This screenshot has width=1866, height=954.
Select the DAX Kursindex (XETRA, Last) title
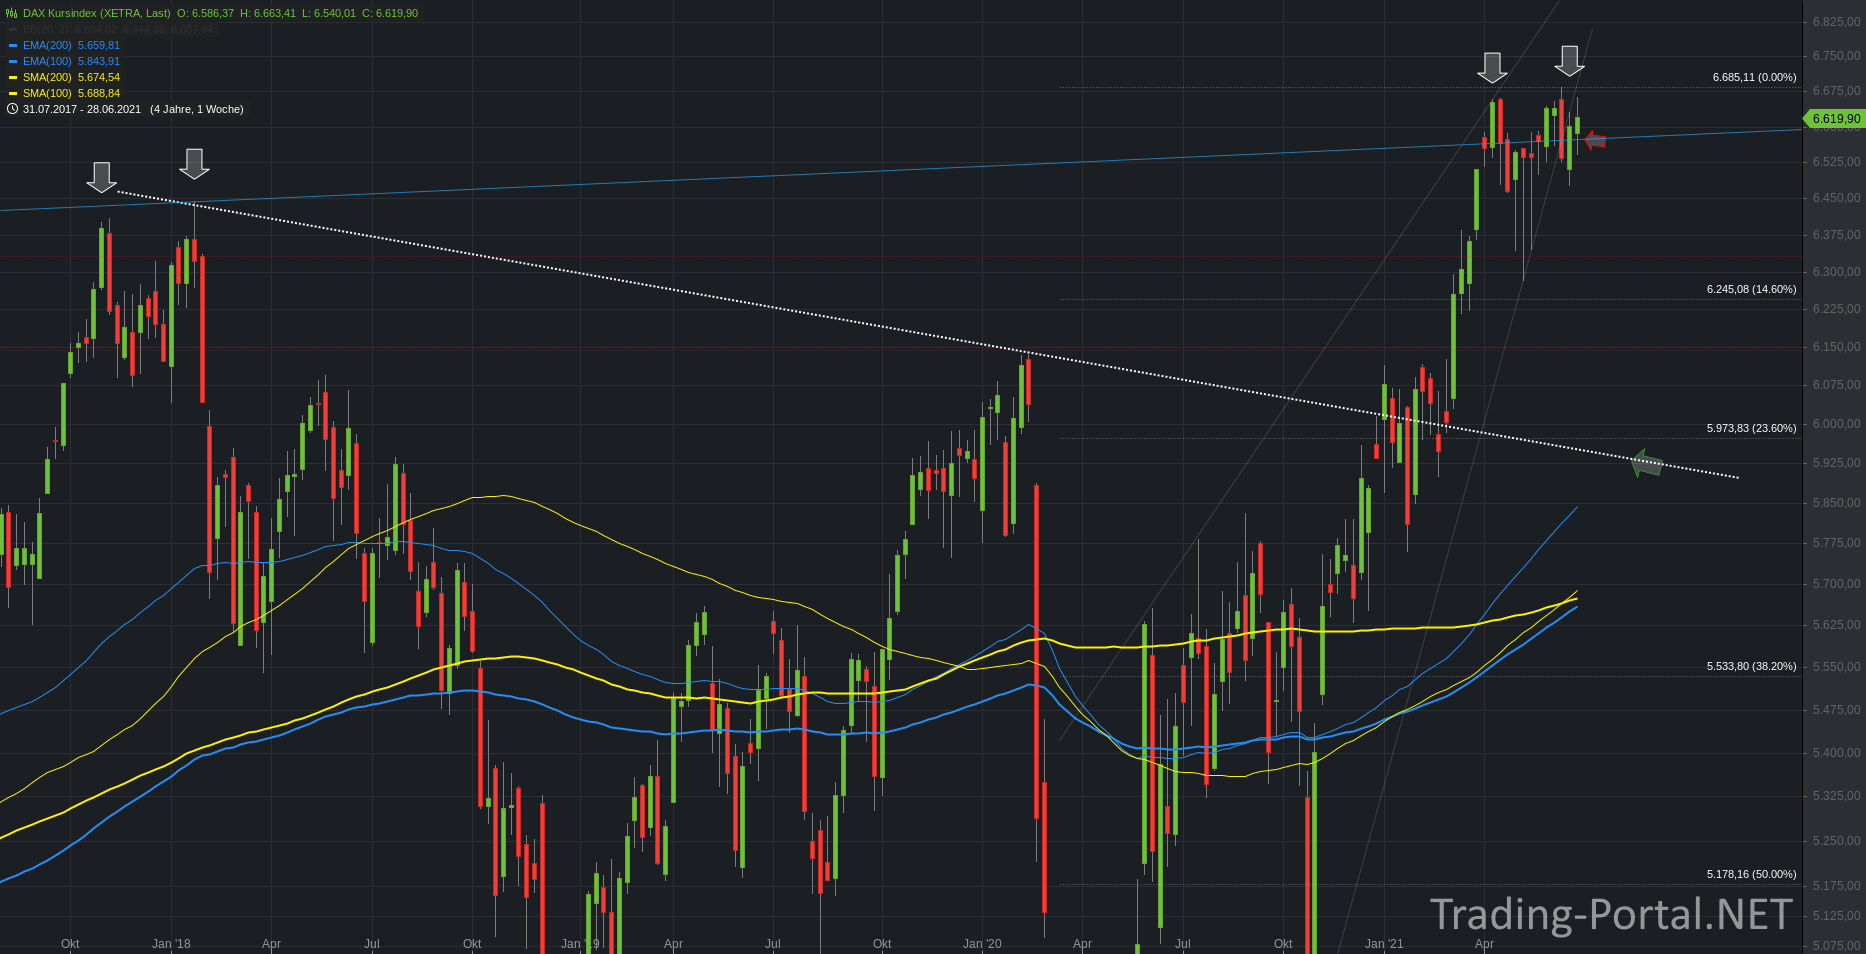click(x=96, y=13)
